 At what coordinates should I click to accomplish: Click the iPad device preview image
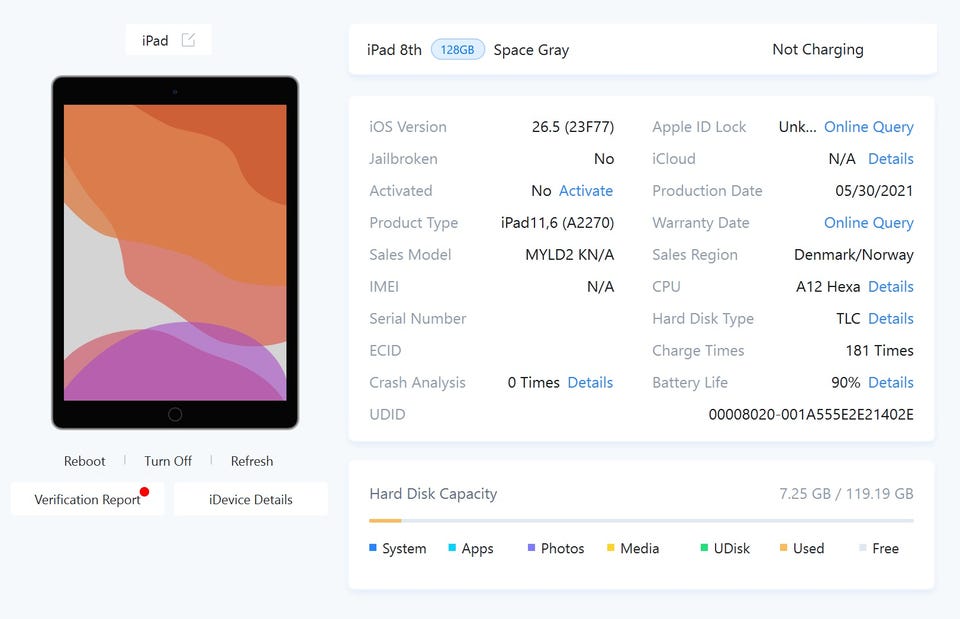click(175, 252)
